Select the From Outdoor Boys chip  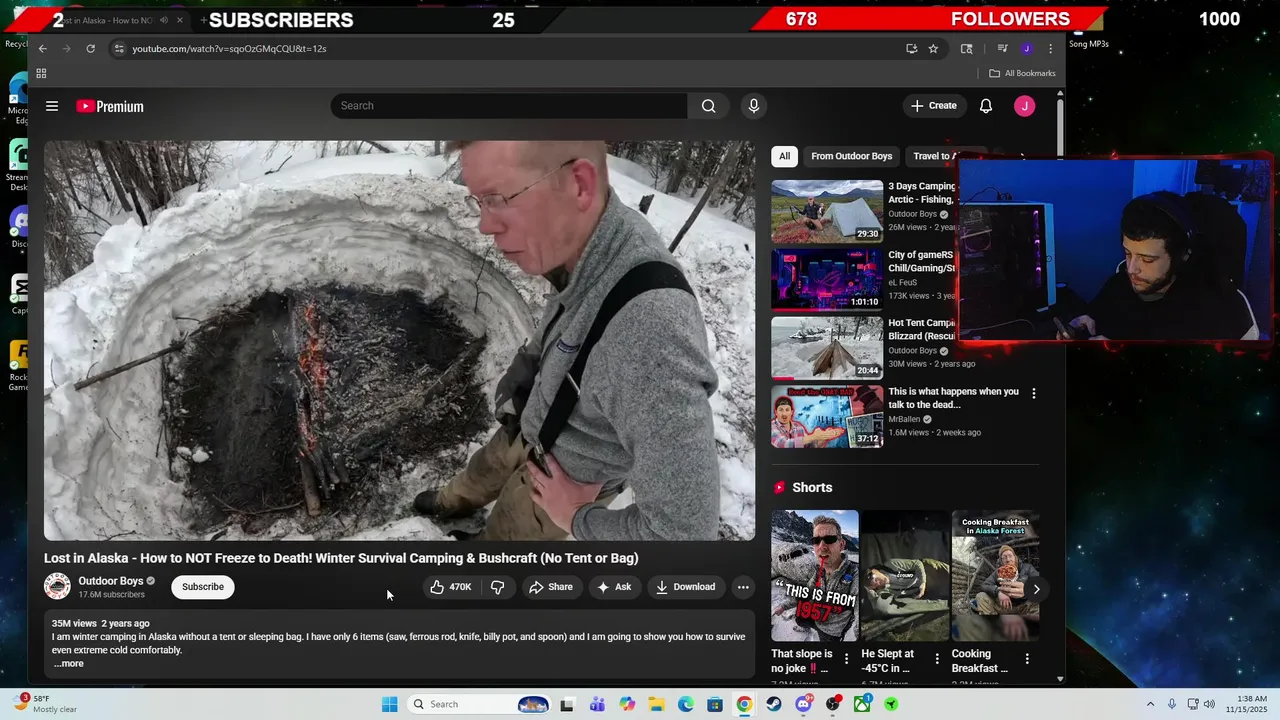851,156
